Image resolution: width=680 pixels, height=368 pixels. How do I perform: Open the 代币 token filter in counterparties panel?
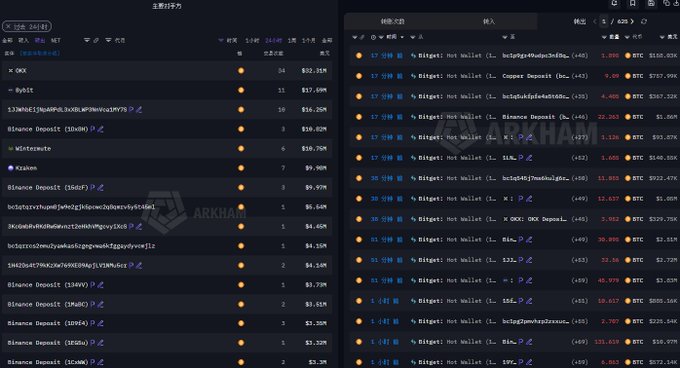(108, 40)
